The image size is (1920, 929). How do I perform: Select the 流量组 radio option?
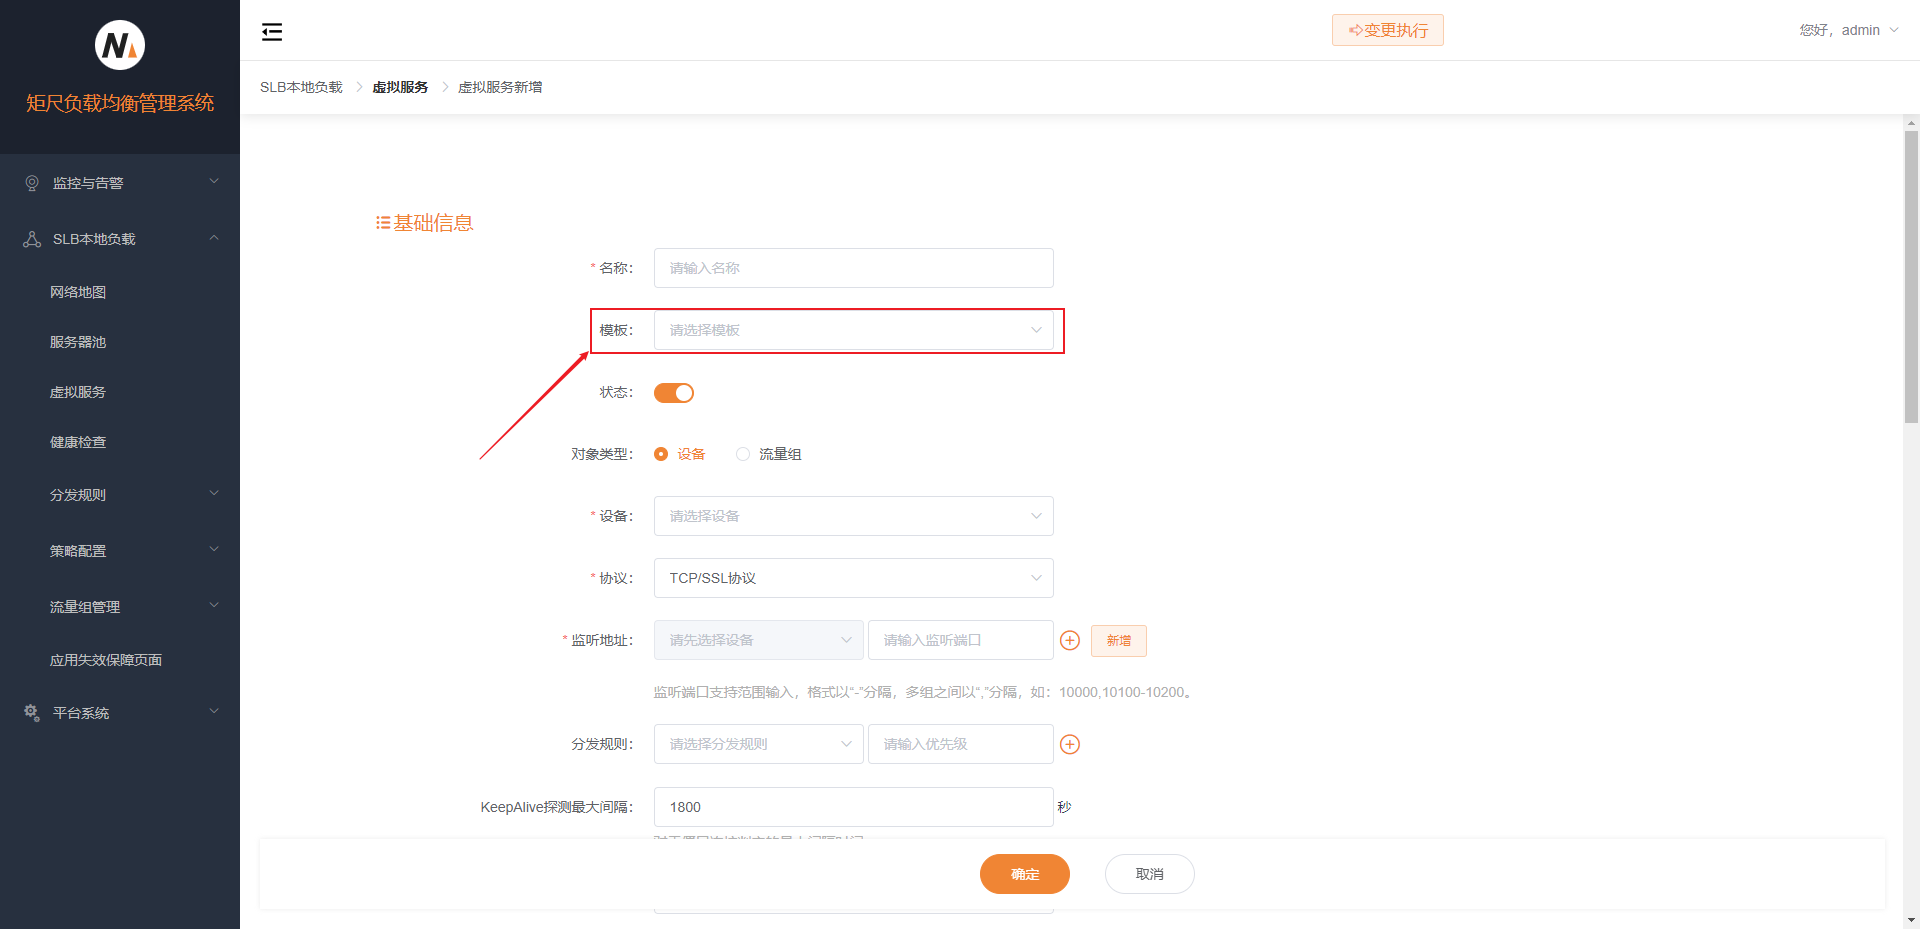[x=743, y=454]
